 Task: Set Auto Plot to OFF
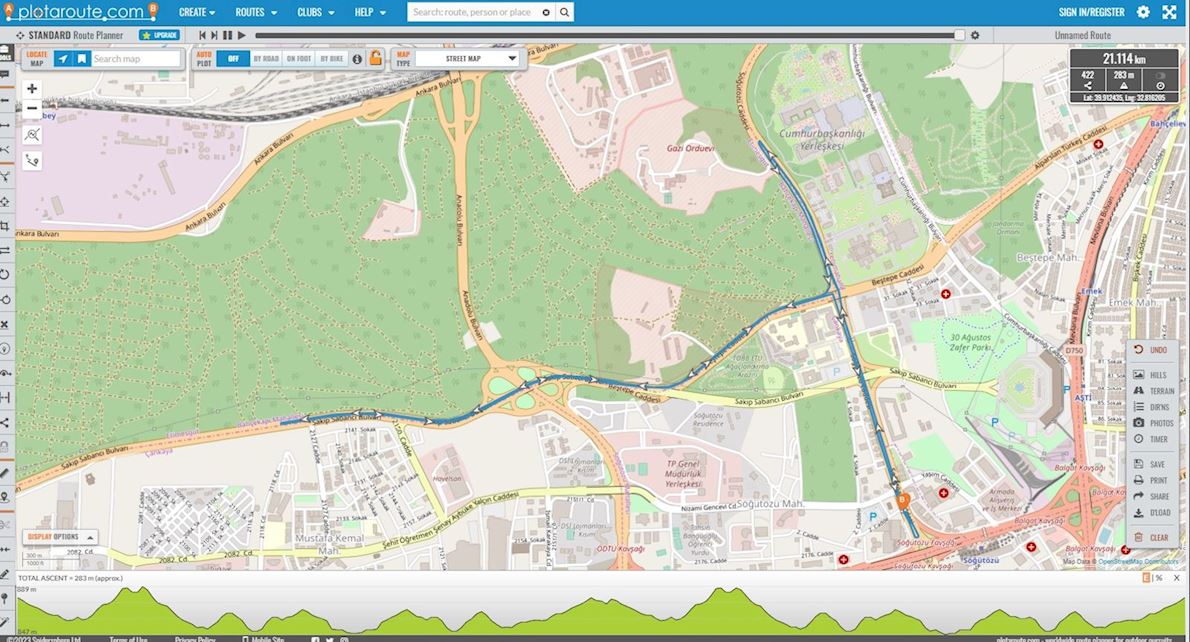tap(233, 58)
